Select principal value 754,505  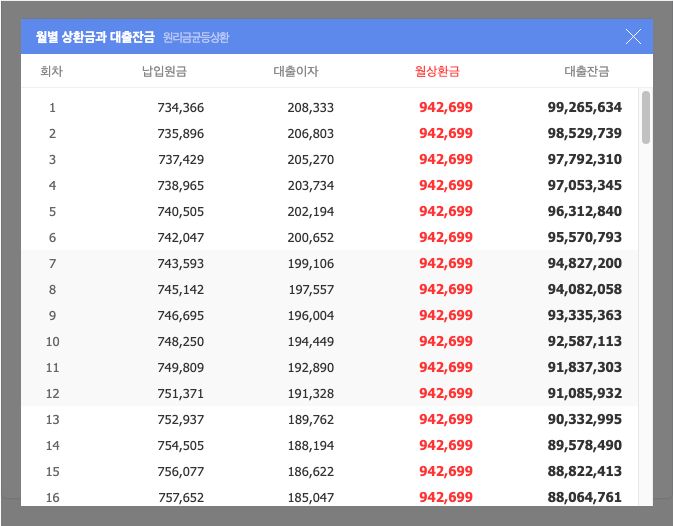pos(181,445)
